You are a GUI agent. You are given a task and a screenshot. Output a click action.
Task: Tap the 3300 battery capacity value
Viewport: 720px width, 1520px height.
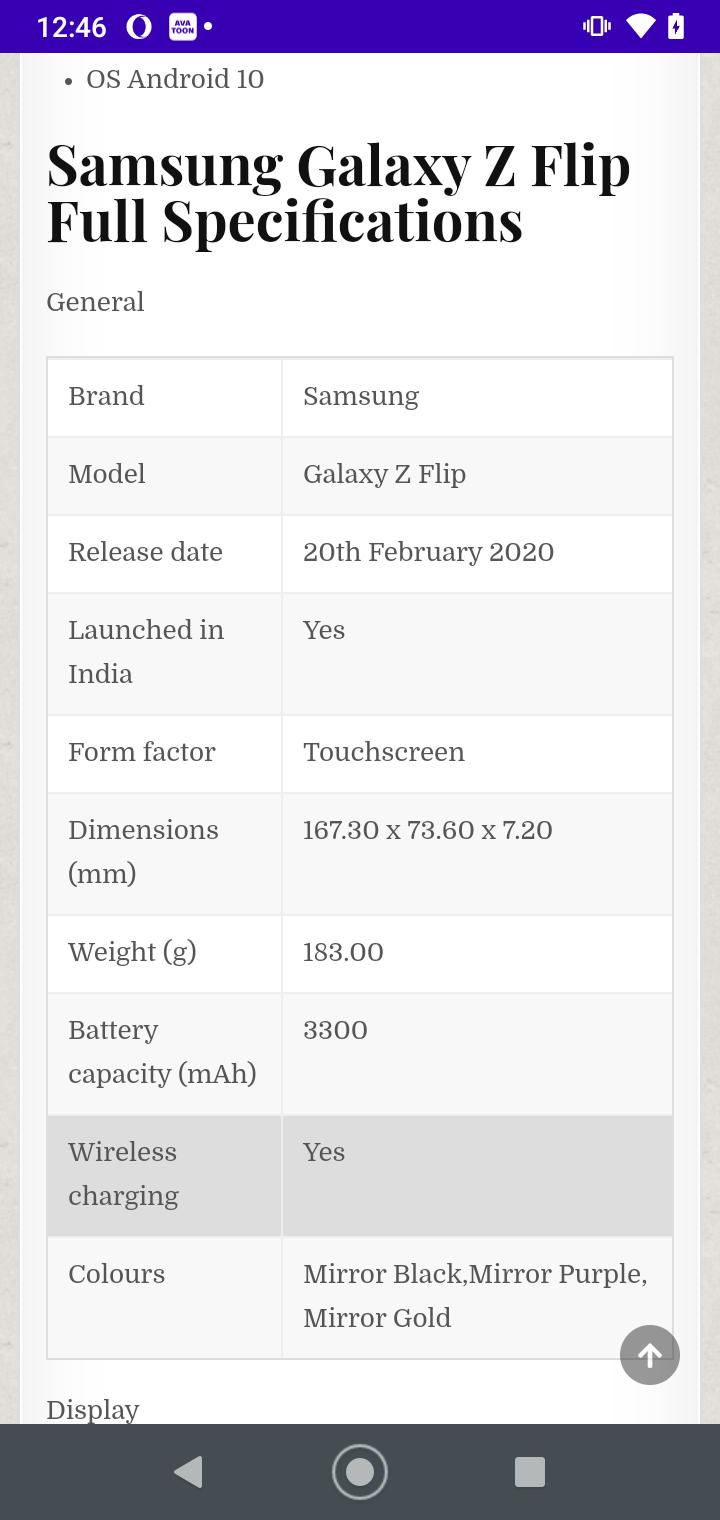(x=335, y=1030)
